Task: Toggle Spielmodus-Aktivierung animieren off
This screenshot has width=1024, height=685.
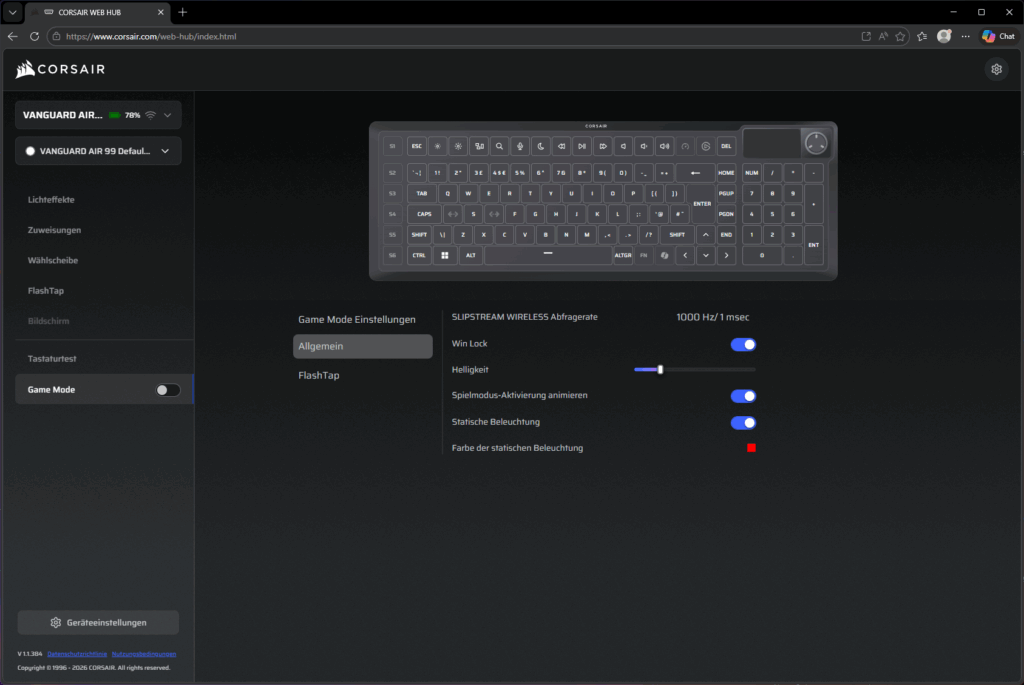Action: [743, 396]
